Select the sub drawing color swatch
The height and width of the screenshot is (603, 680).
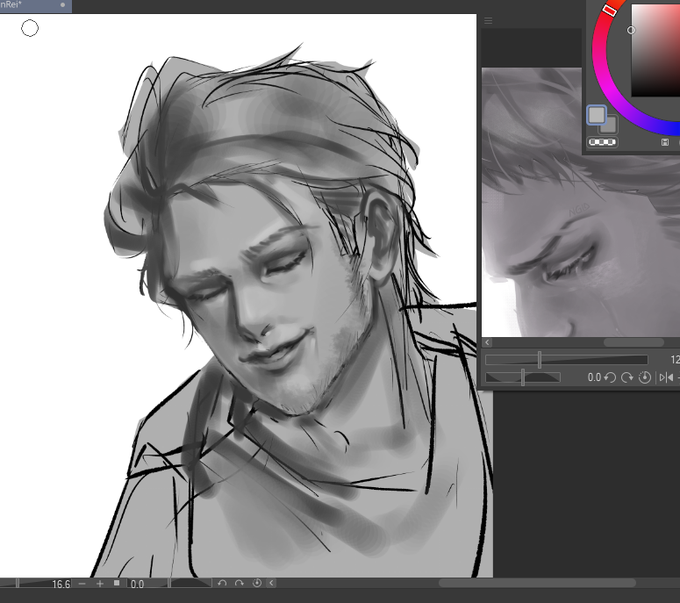pyautogui.click(x=611, y=128)
